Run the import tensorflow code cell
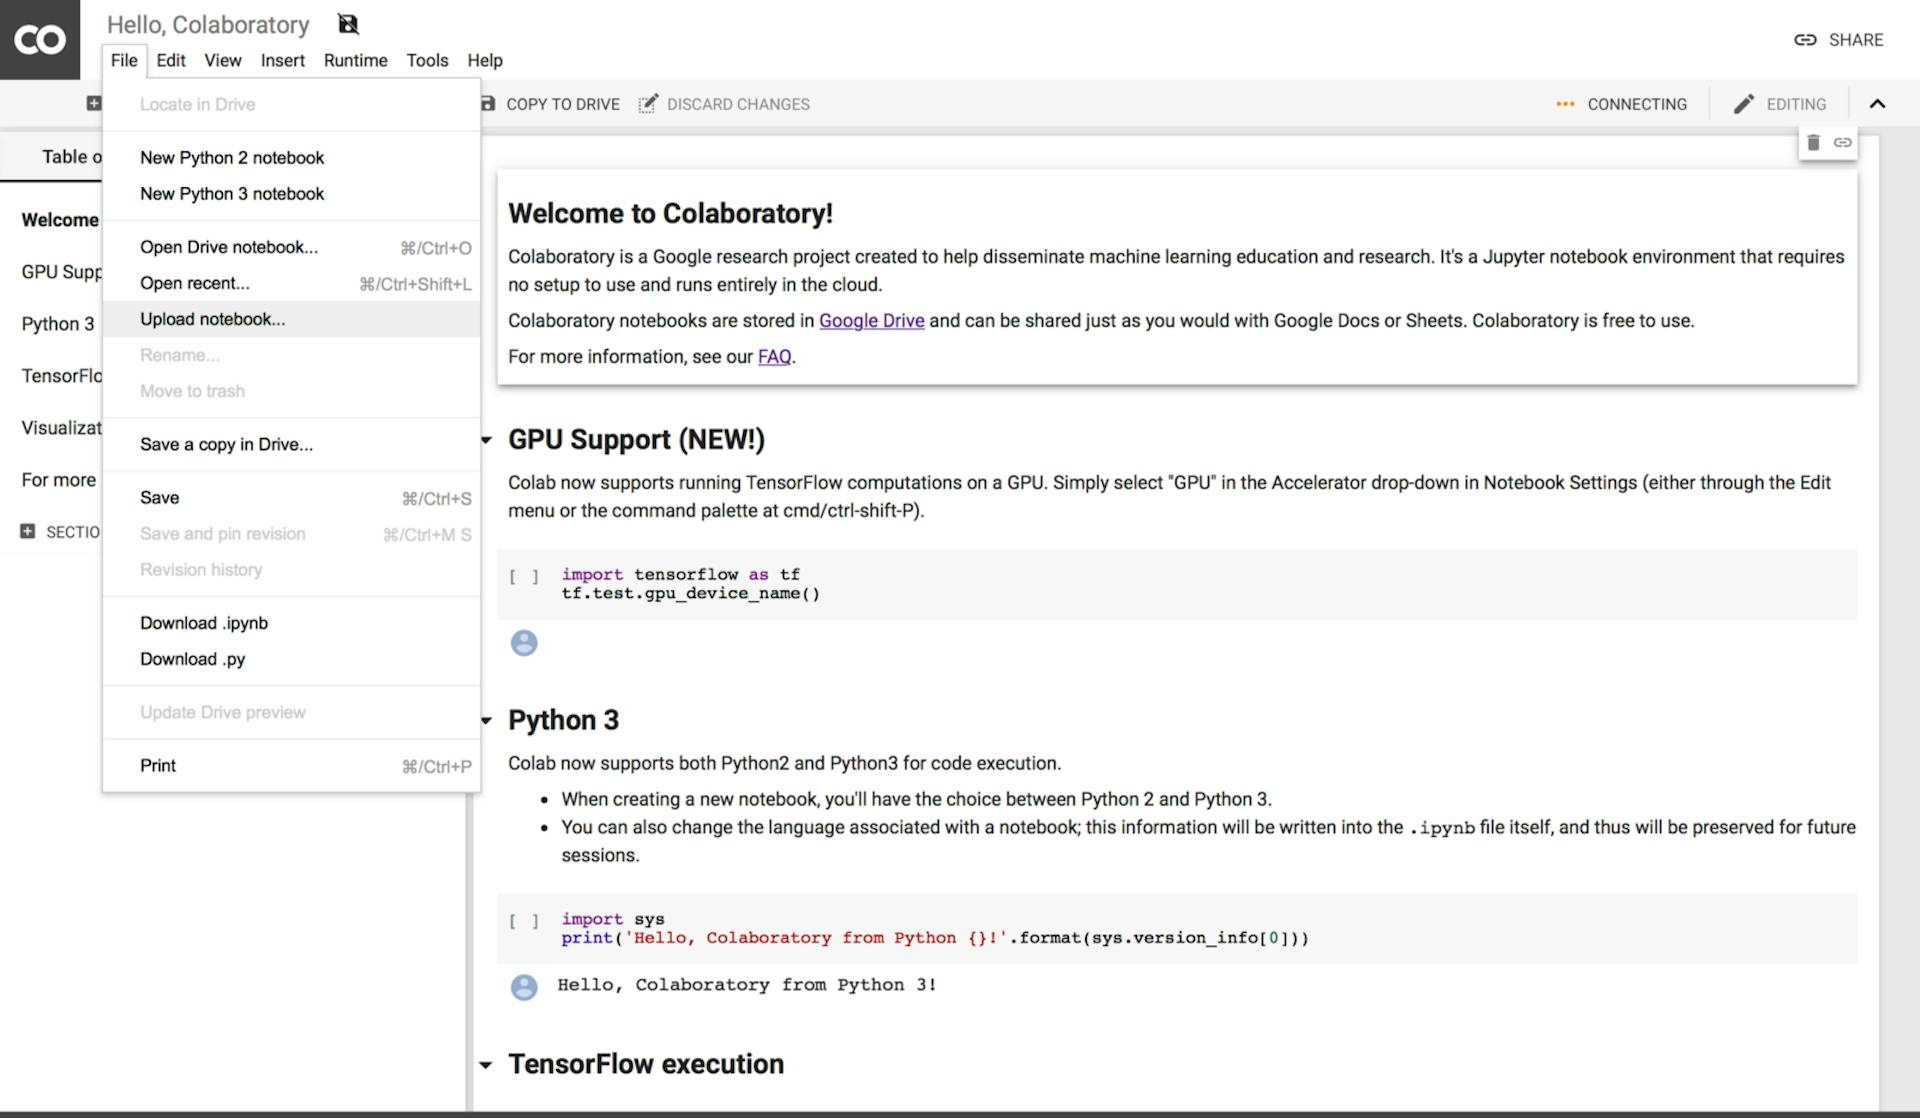 coord(524,576)
